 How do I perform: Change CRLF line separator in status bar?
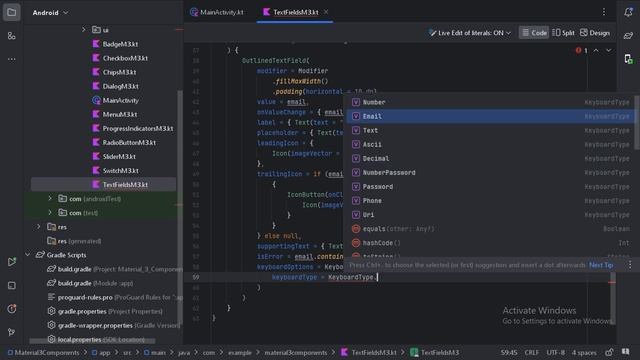[531, 352]
